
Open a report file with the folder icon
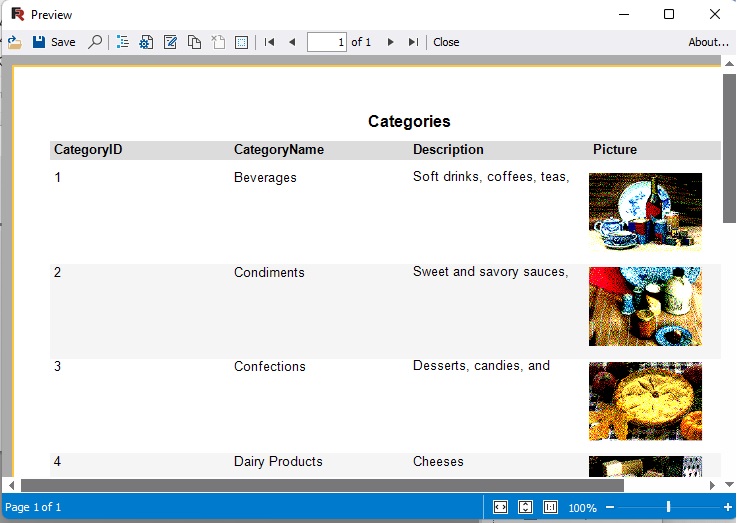pyautogui.click(x=14, y=42)
